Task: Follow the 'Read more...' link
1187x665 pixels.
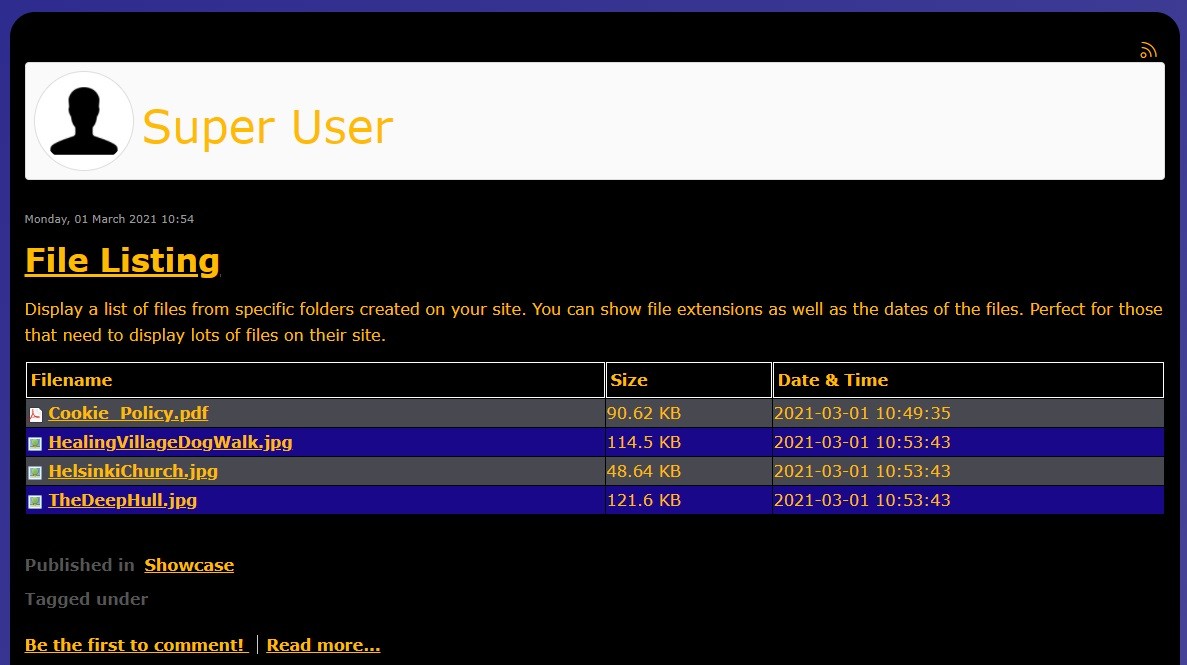Action: click(323, 645)
